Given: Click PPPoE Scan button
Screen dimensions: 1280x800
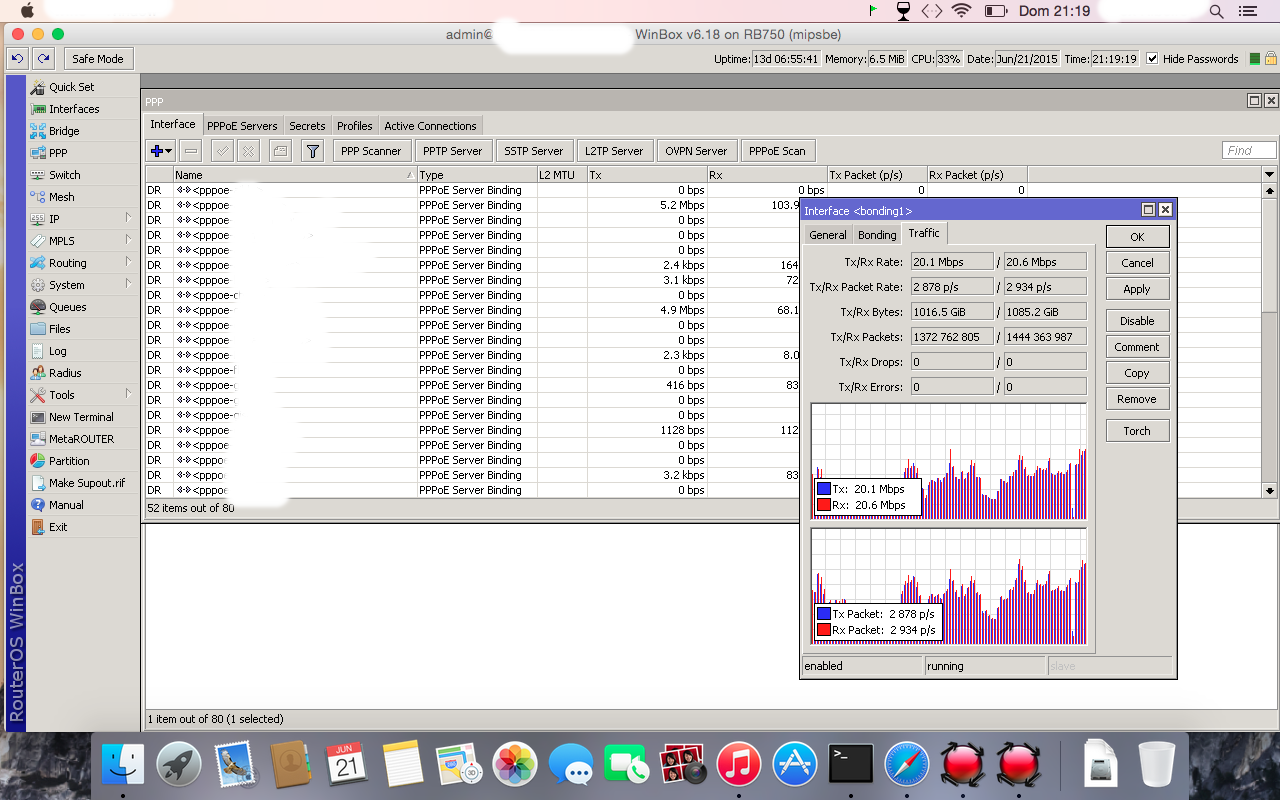Looking at the screenshot, I should click(x=777, y=151).
